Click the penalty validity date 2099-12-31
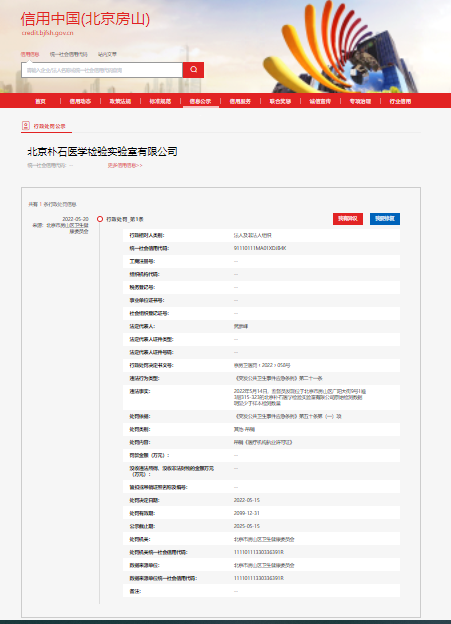Image resolution: width=451 pixels, height=624 pixels. [x=246, y=513]
